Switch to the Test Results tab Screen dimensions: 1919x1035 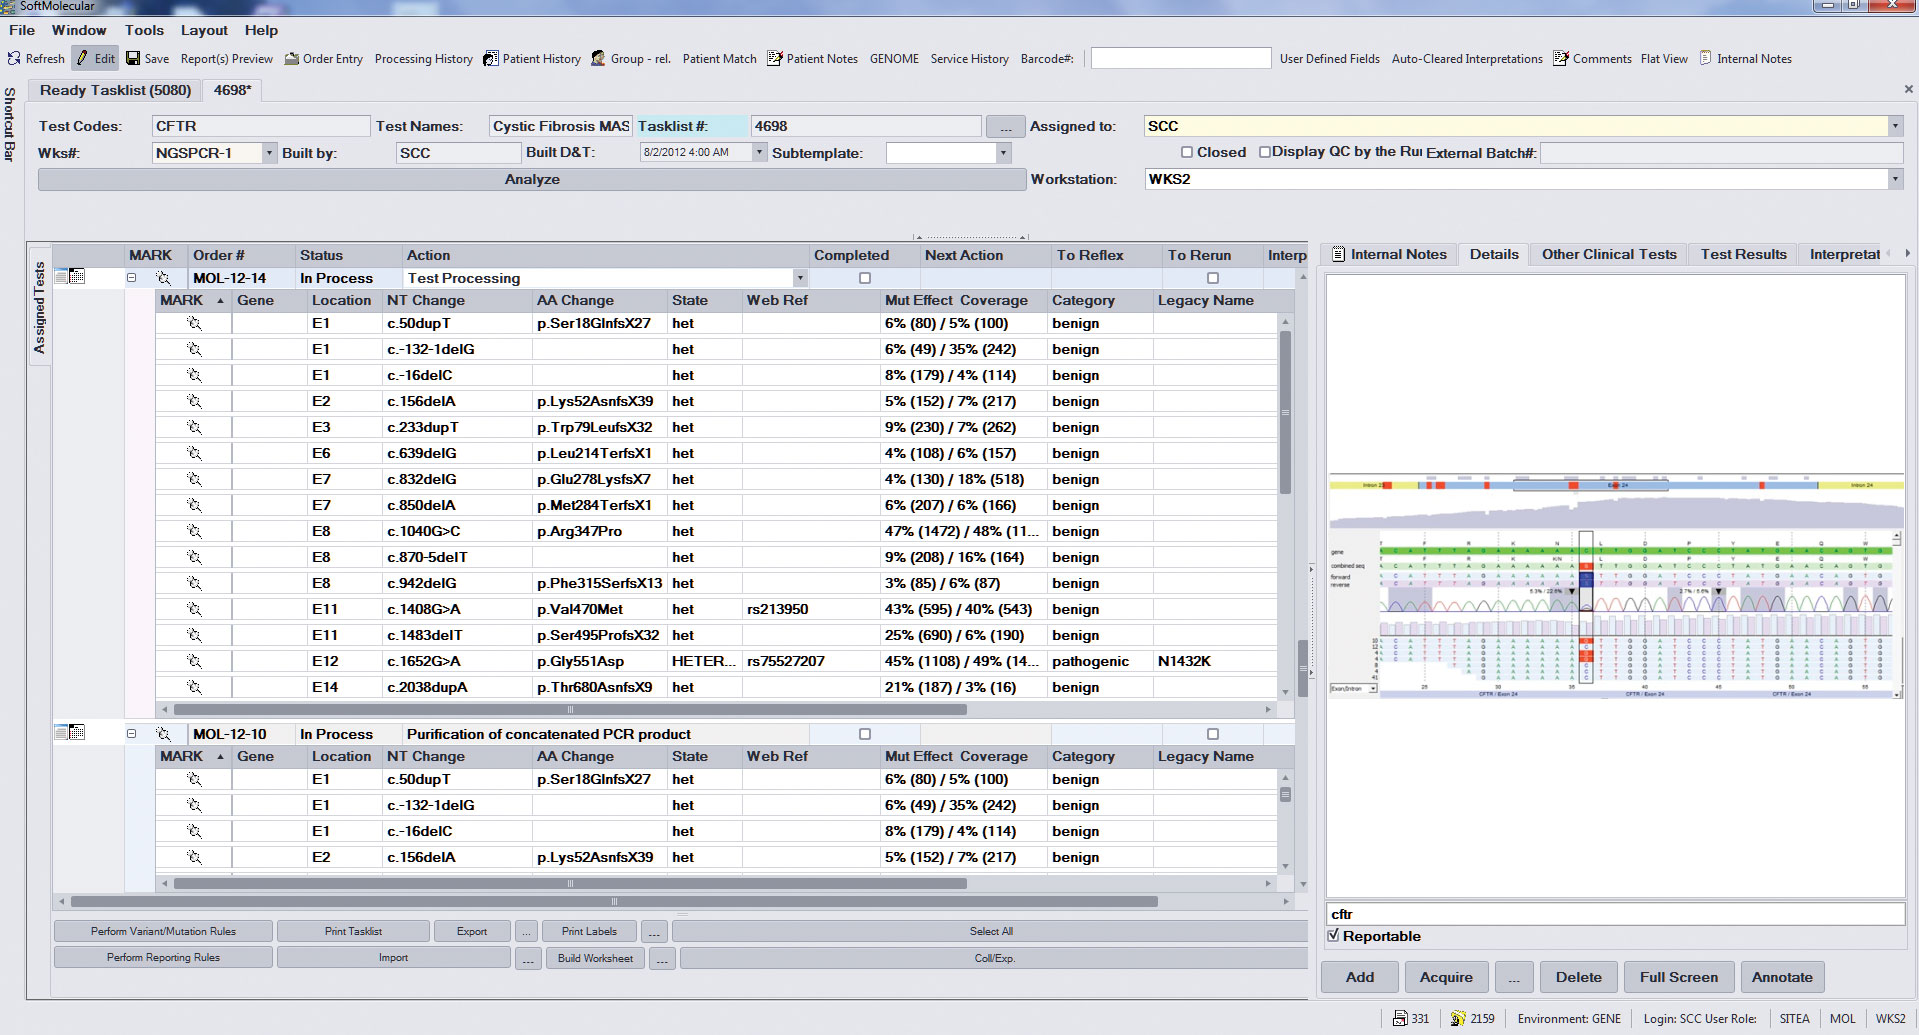coord(1743,254)
